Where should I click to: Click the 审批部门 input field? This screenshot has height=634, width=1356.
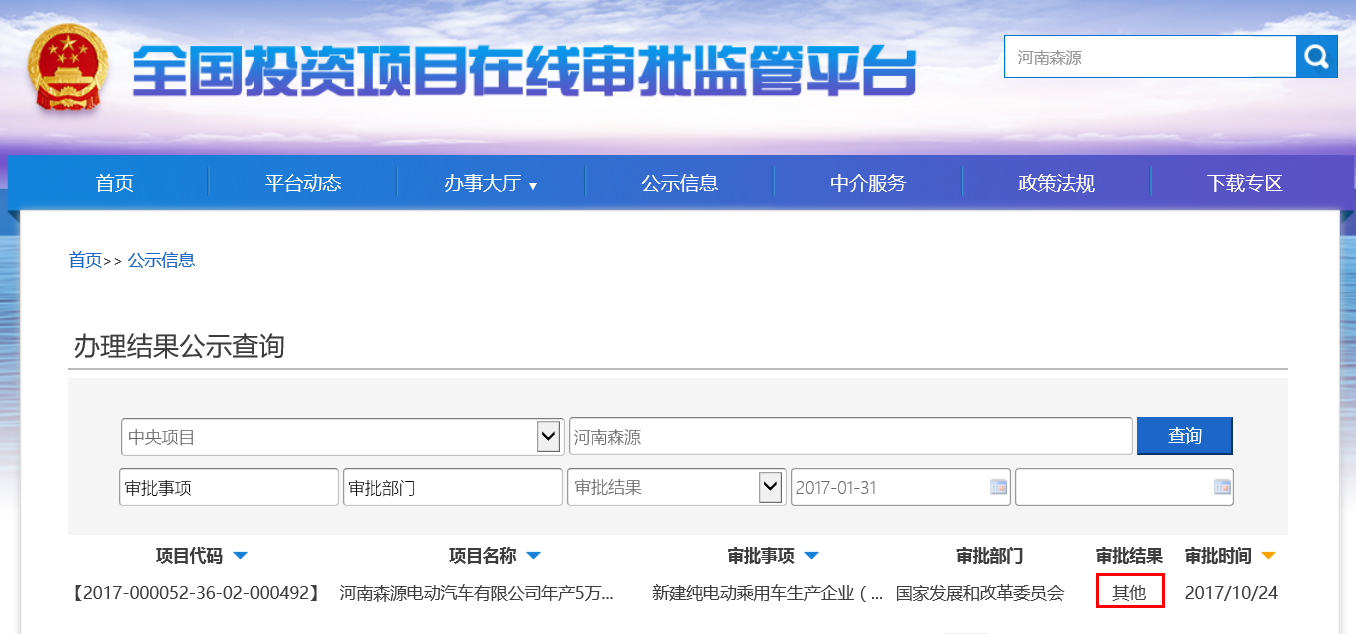click(x=452, y=487)
